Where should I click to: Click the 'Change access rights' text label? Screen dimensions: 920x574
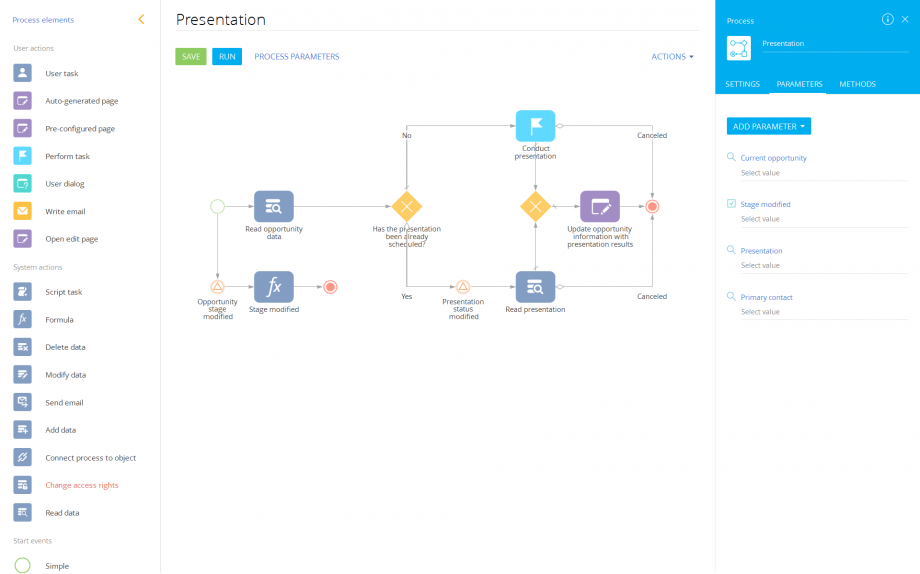tap(82, 485)
